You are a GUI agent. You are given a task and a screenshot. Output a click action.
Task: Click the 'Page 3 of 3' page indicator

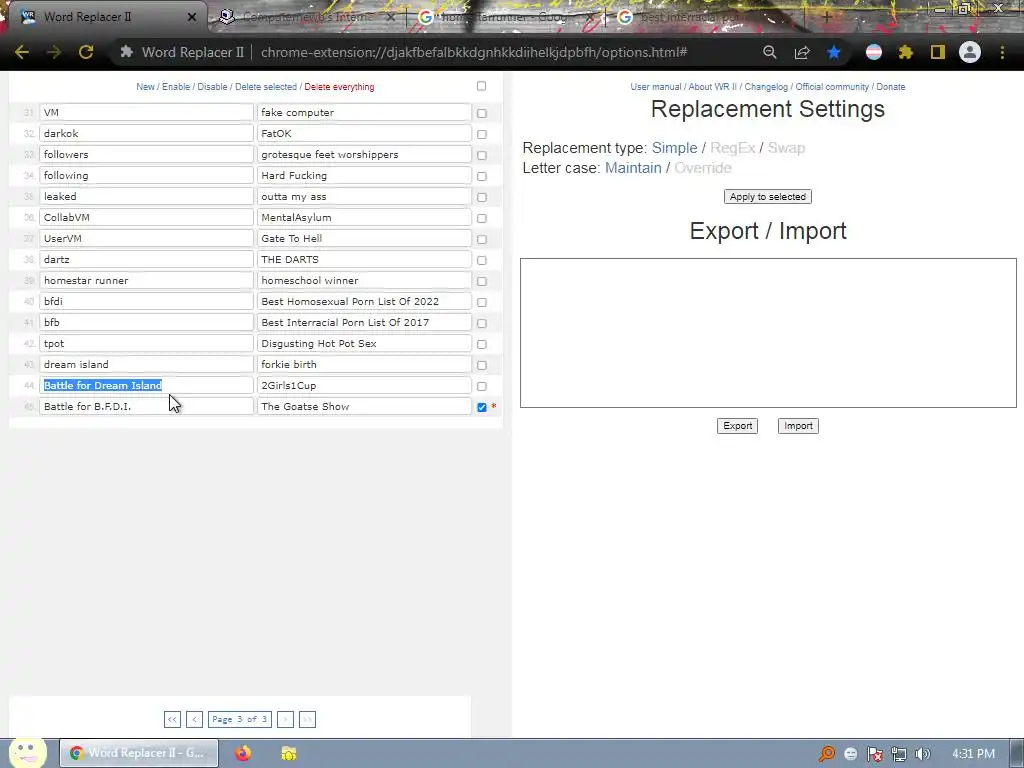[240, 719]
